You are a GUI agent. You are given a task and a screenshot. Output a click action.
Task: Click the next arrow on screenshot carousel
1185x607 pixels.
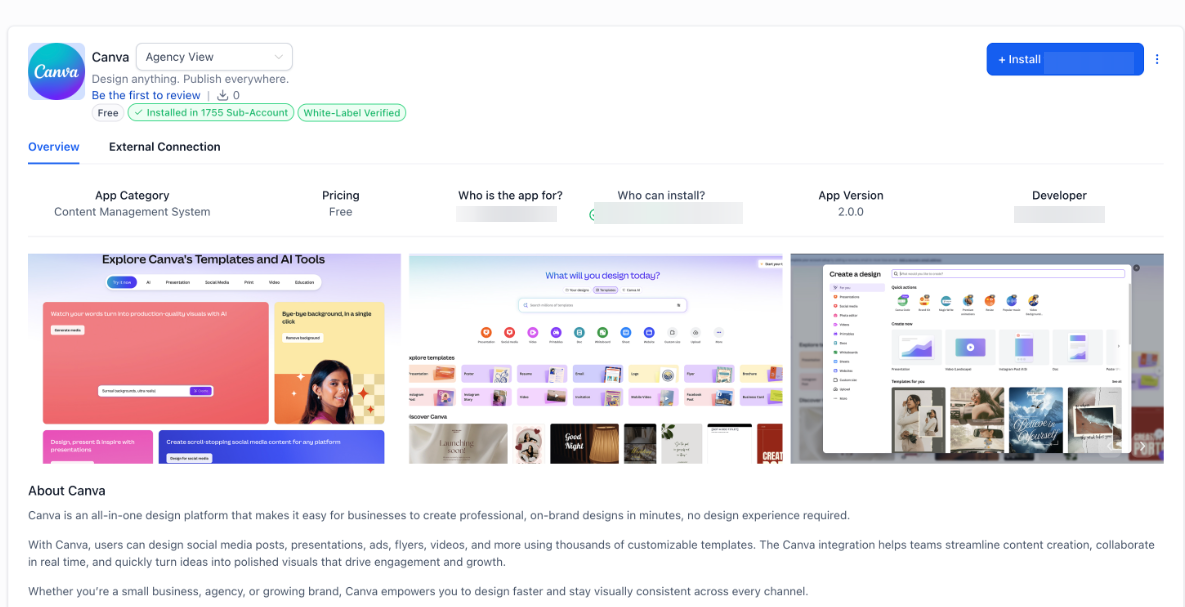point(1142,447)
